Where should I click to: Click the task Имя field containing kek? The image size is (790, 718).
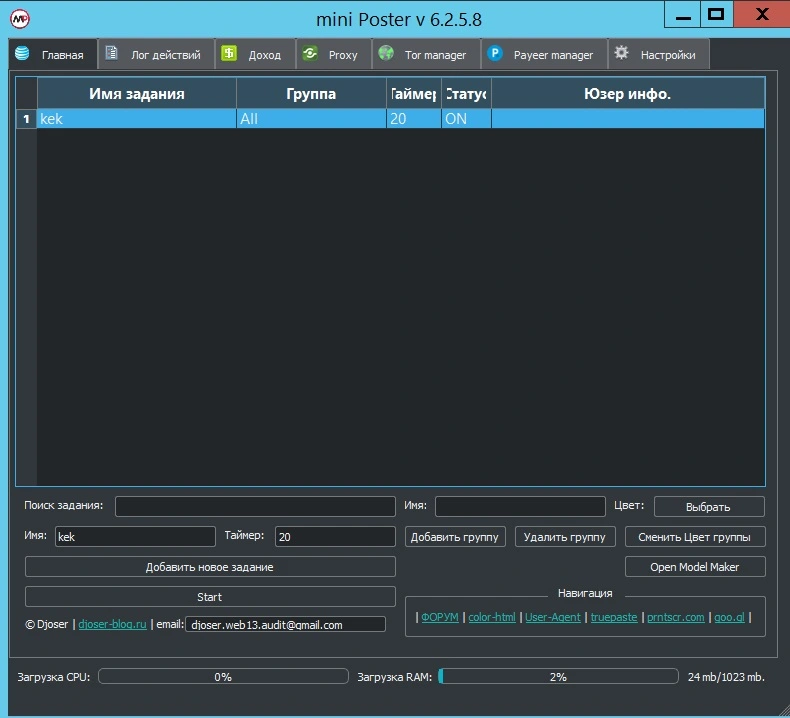135,537
